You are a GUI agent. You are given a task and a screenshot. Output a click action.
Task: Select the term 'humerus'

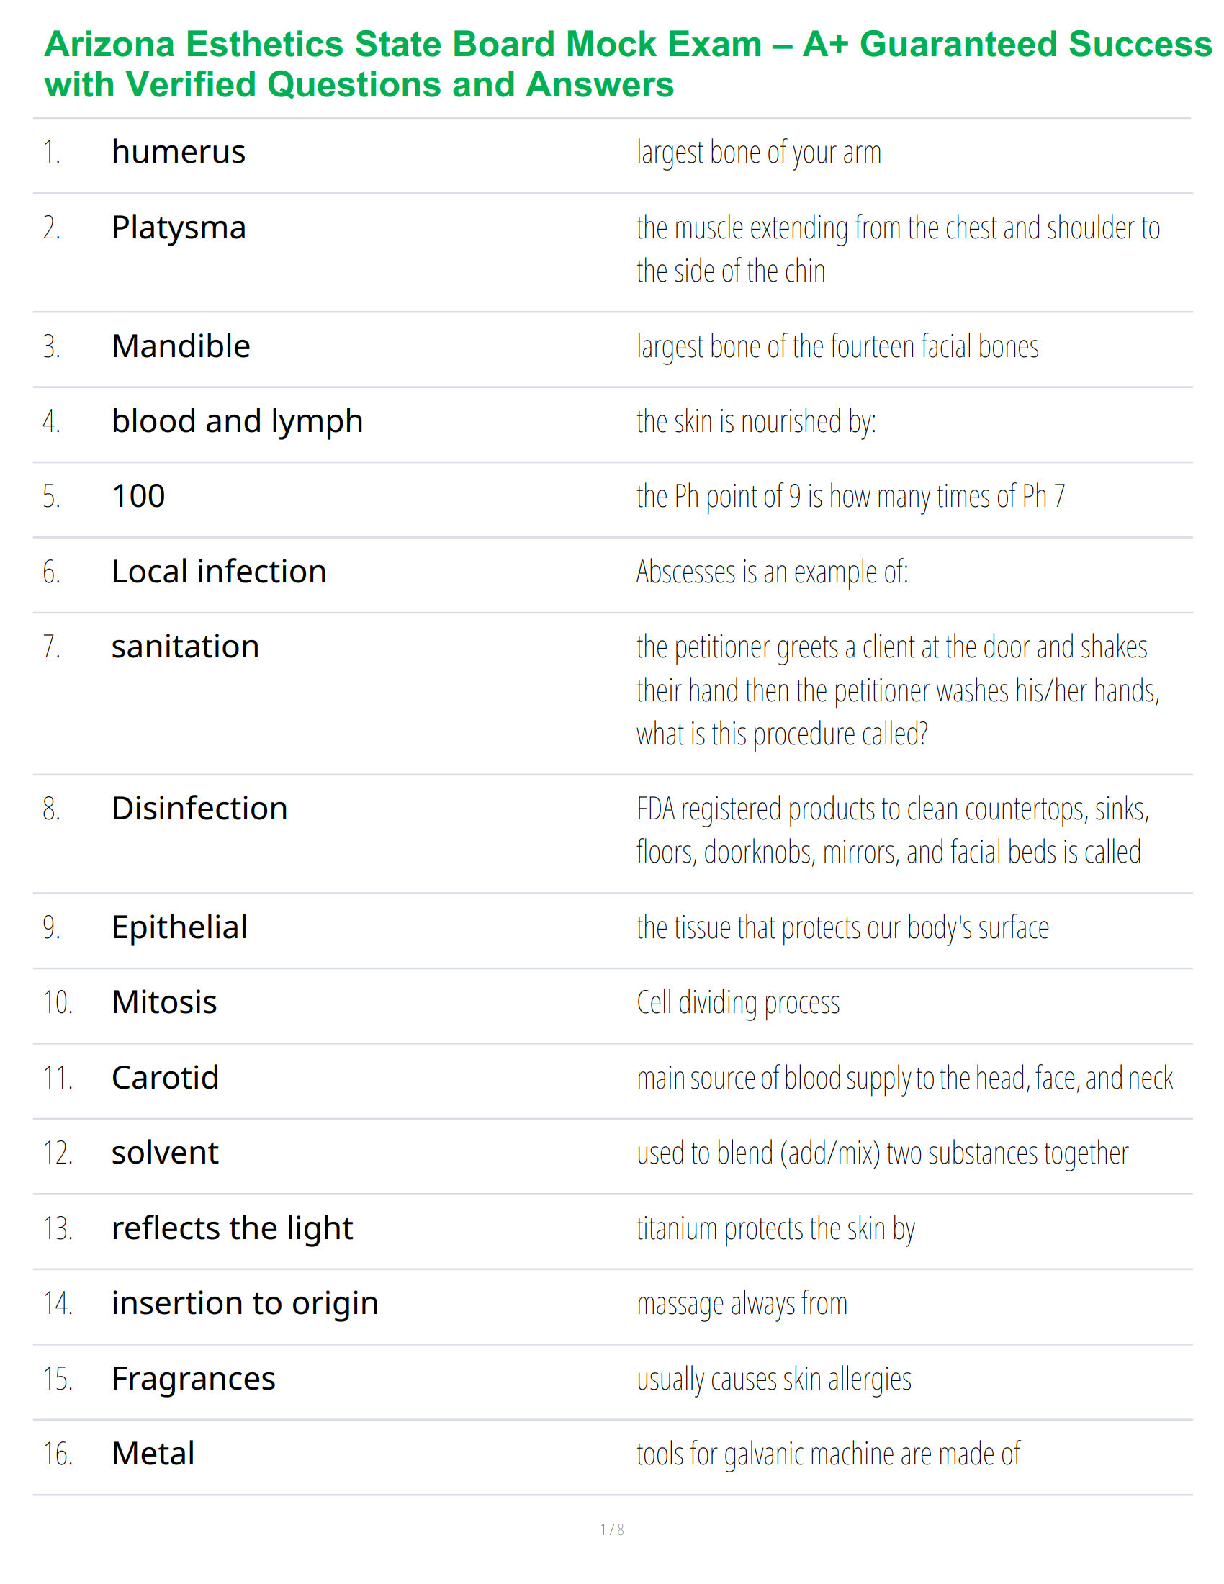[178, 152]
